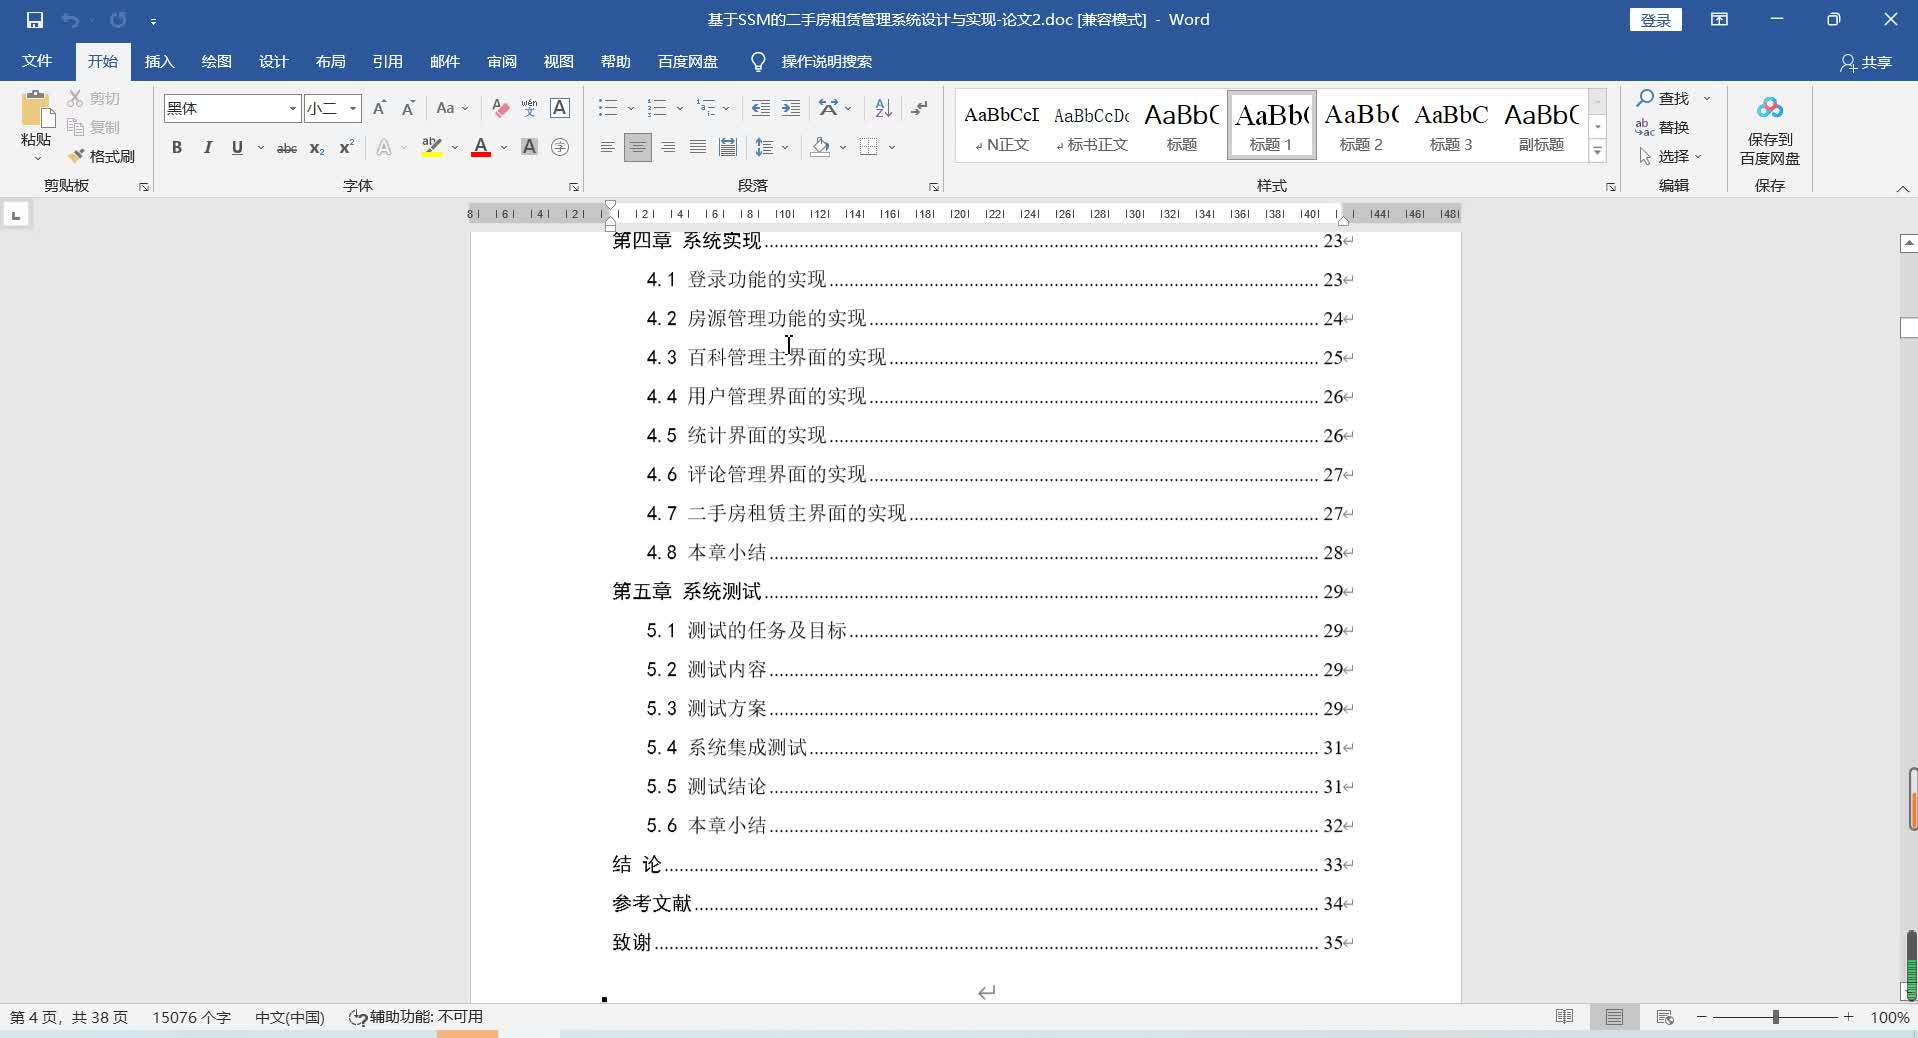Open the font name dropdown
1918x1038 pixels.
[x=292, y=108]
